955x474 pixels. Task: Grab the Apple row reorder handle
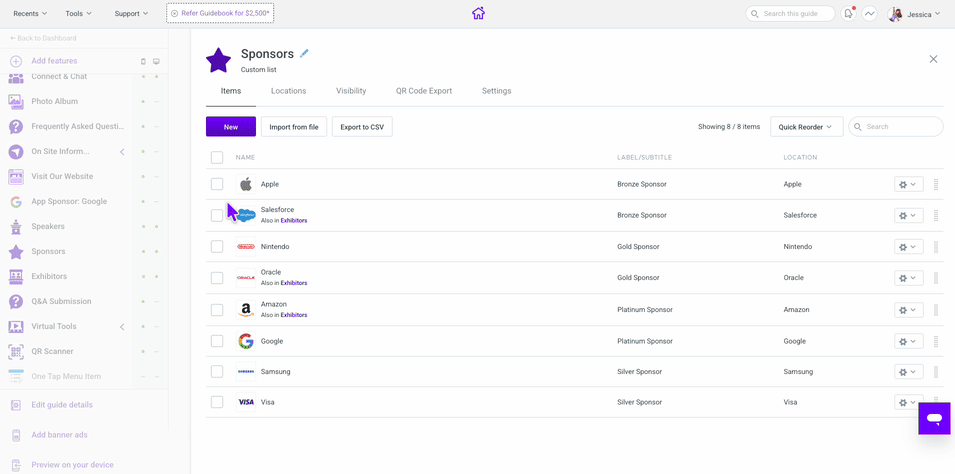(x=936, y=184)
